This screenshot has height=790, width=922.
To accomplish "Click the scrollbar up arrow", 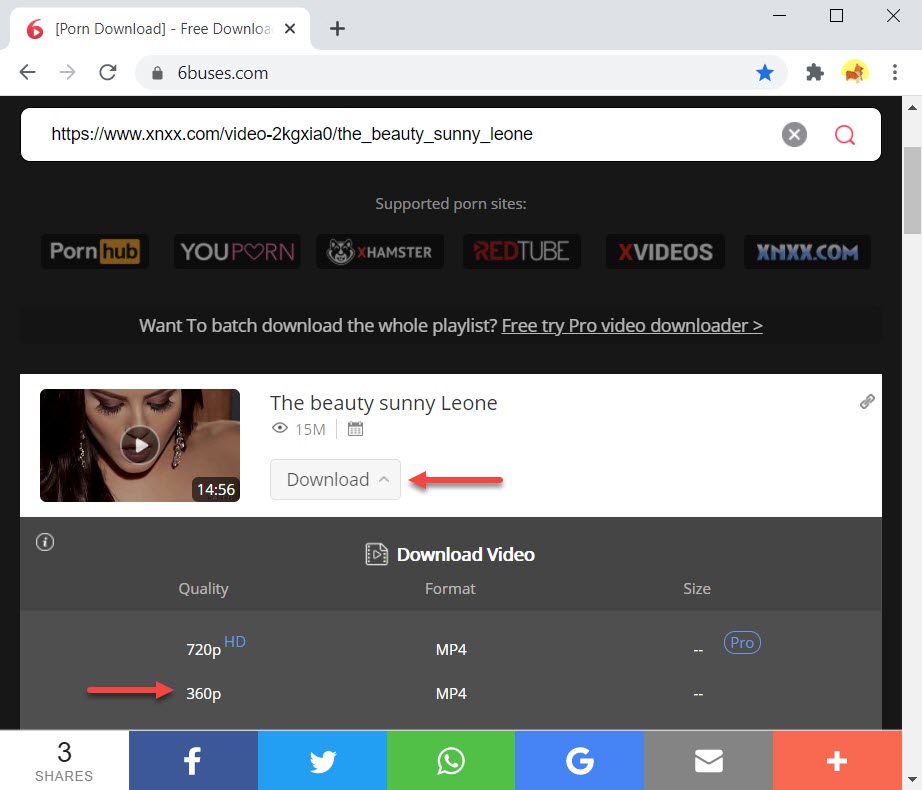I will click(912, 108).
